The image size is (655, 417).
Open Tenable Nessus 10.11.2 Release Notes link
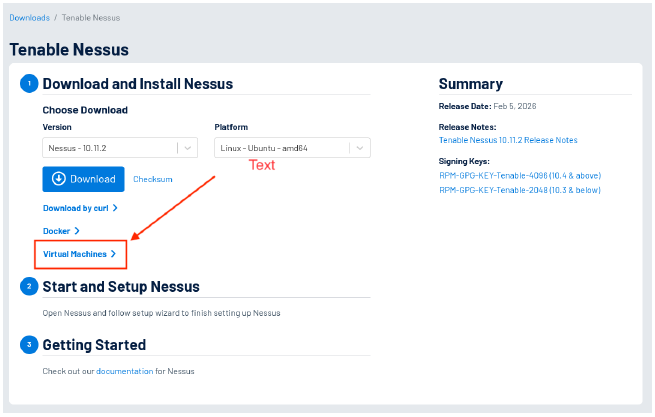pyautogui.click(x=508, y=140)
